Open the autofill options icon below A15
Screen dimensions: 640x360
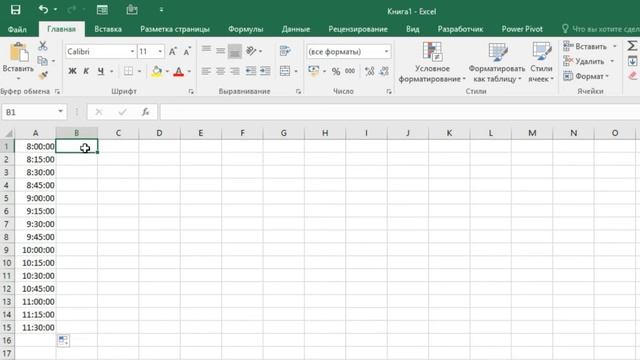click(x=63, y=340)
